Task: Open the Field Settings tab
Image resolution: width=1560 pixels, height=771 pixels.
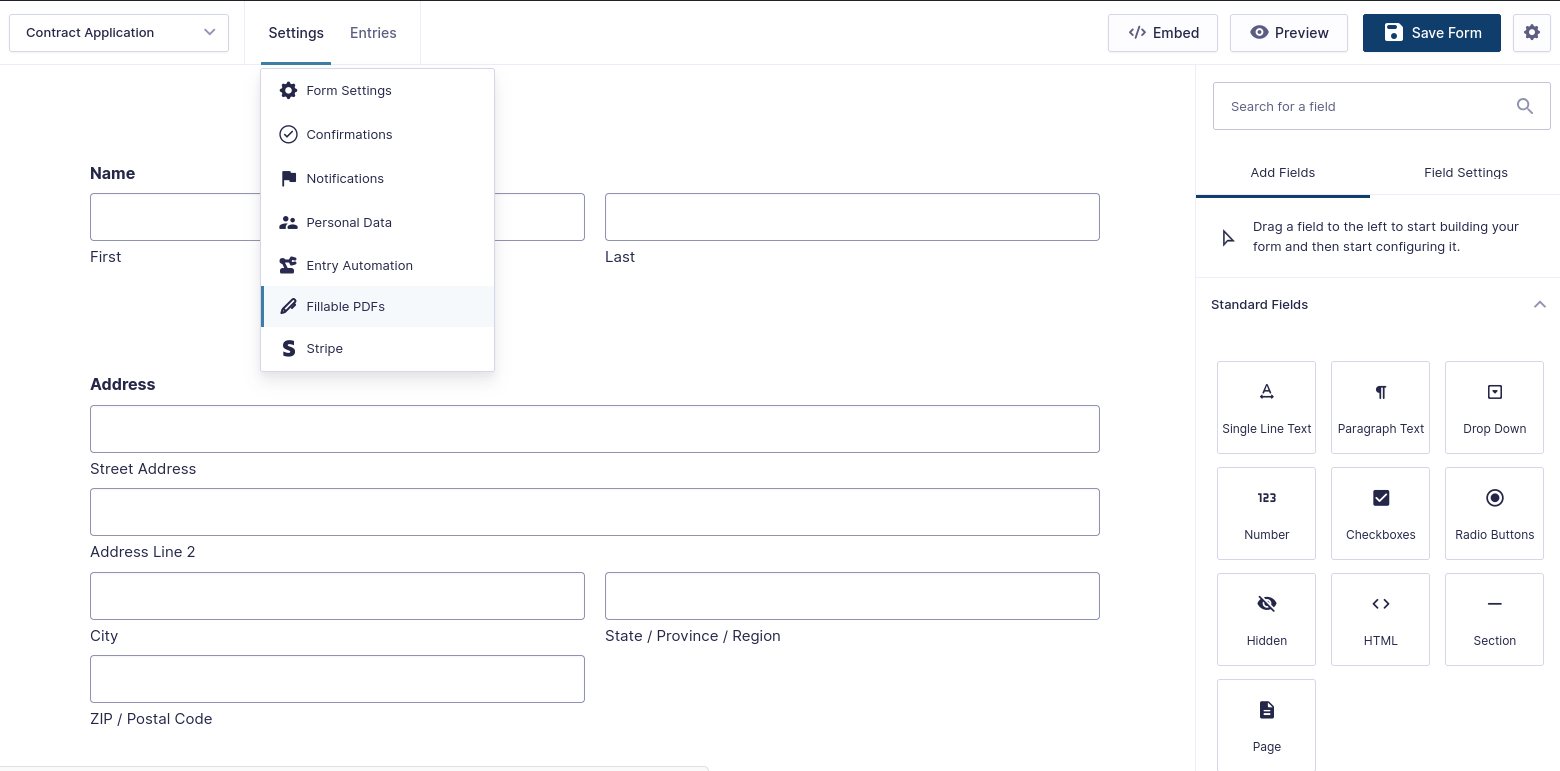Action: click(x=1466, y=172)
